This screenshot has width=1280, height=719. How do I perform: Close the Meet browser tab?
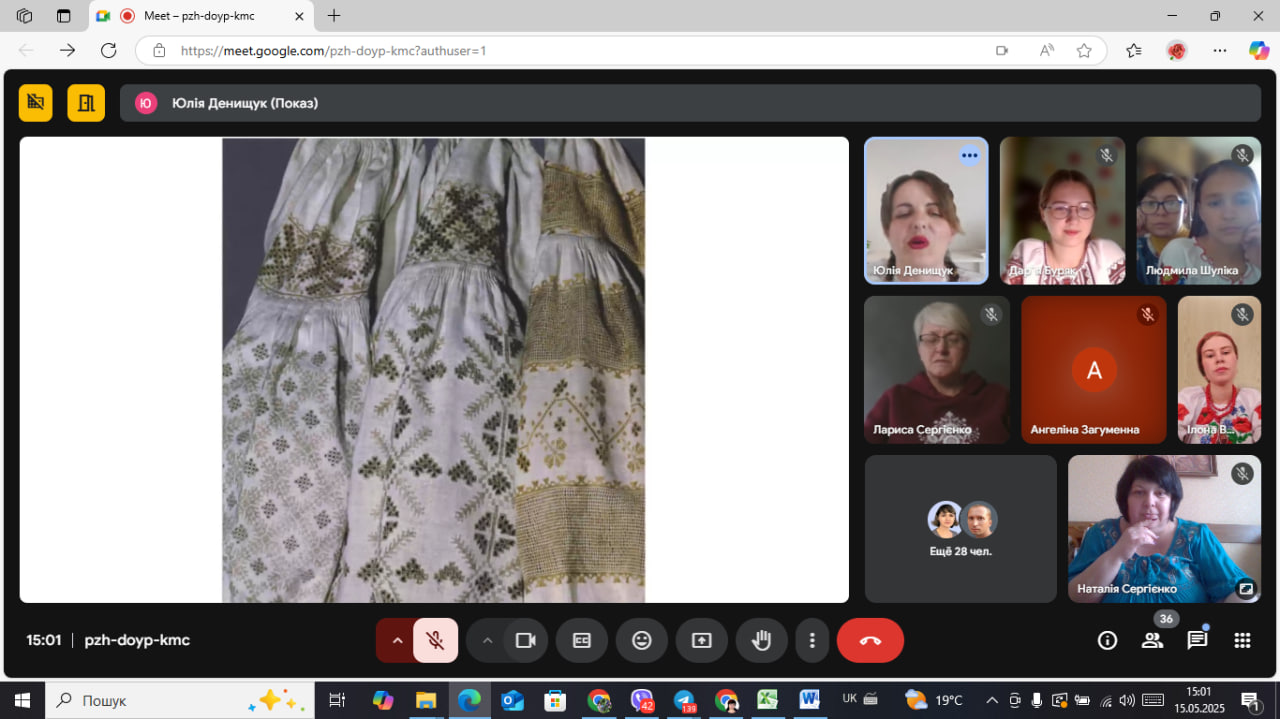(298, 16)
